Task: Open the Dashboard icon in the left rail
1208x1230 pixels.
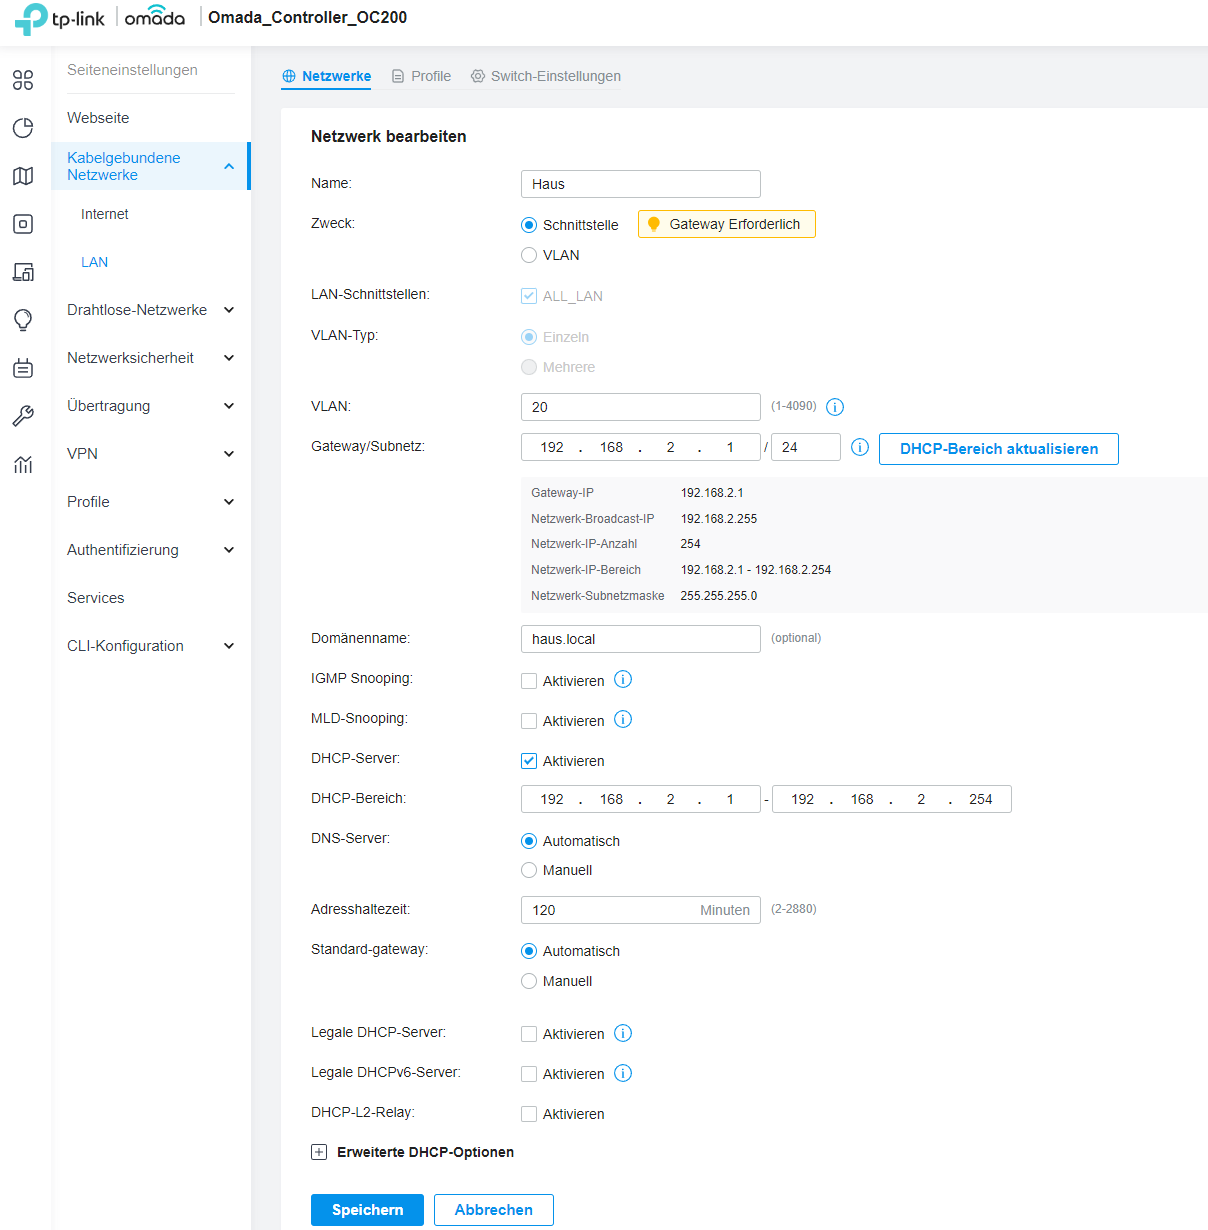Action: tap(23, 80)
